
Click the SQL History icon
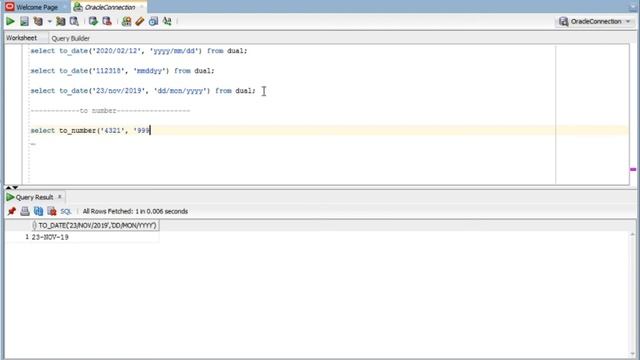click(x=153, y=22)
